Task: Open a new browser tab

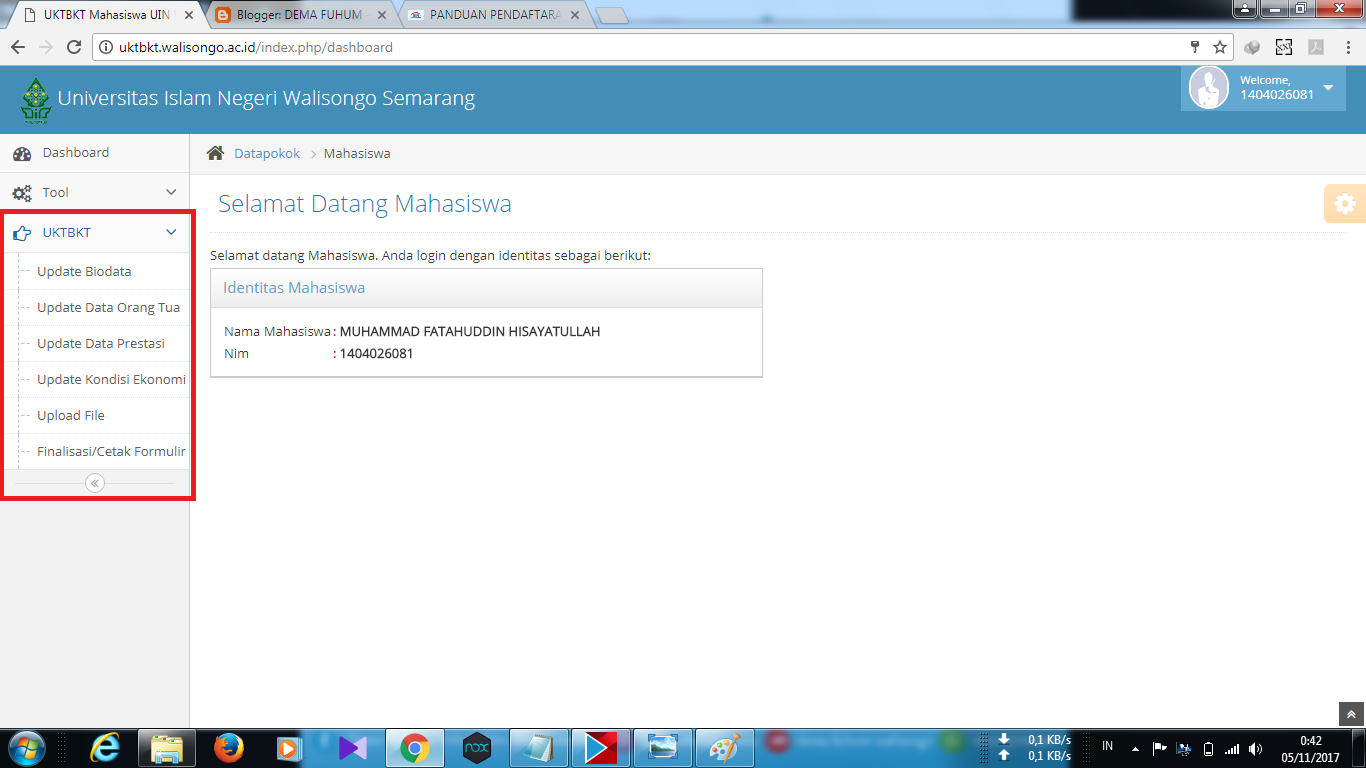Action: click(611, 15)
